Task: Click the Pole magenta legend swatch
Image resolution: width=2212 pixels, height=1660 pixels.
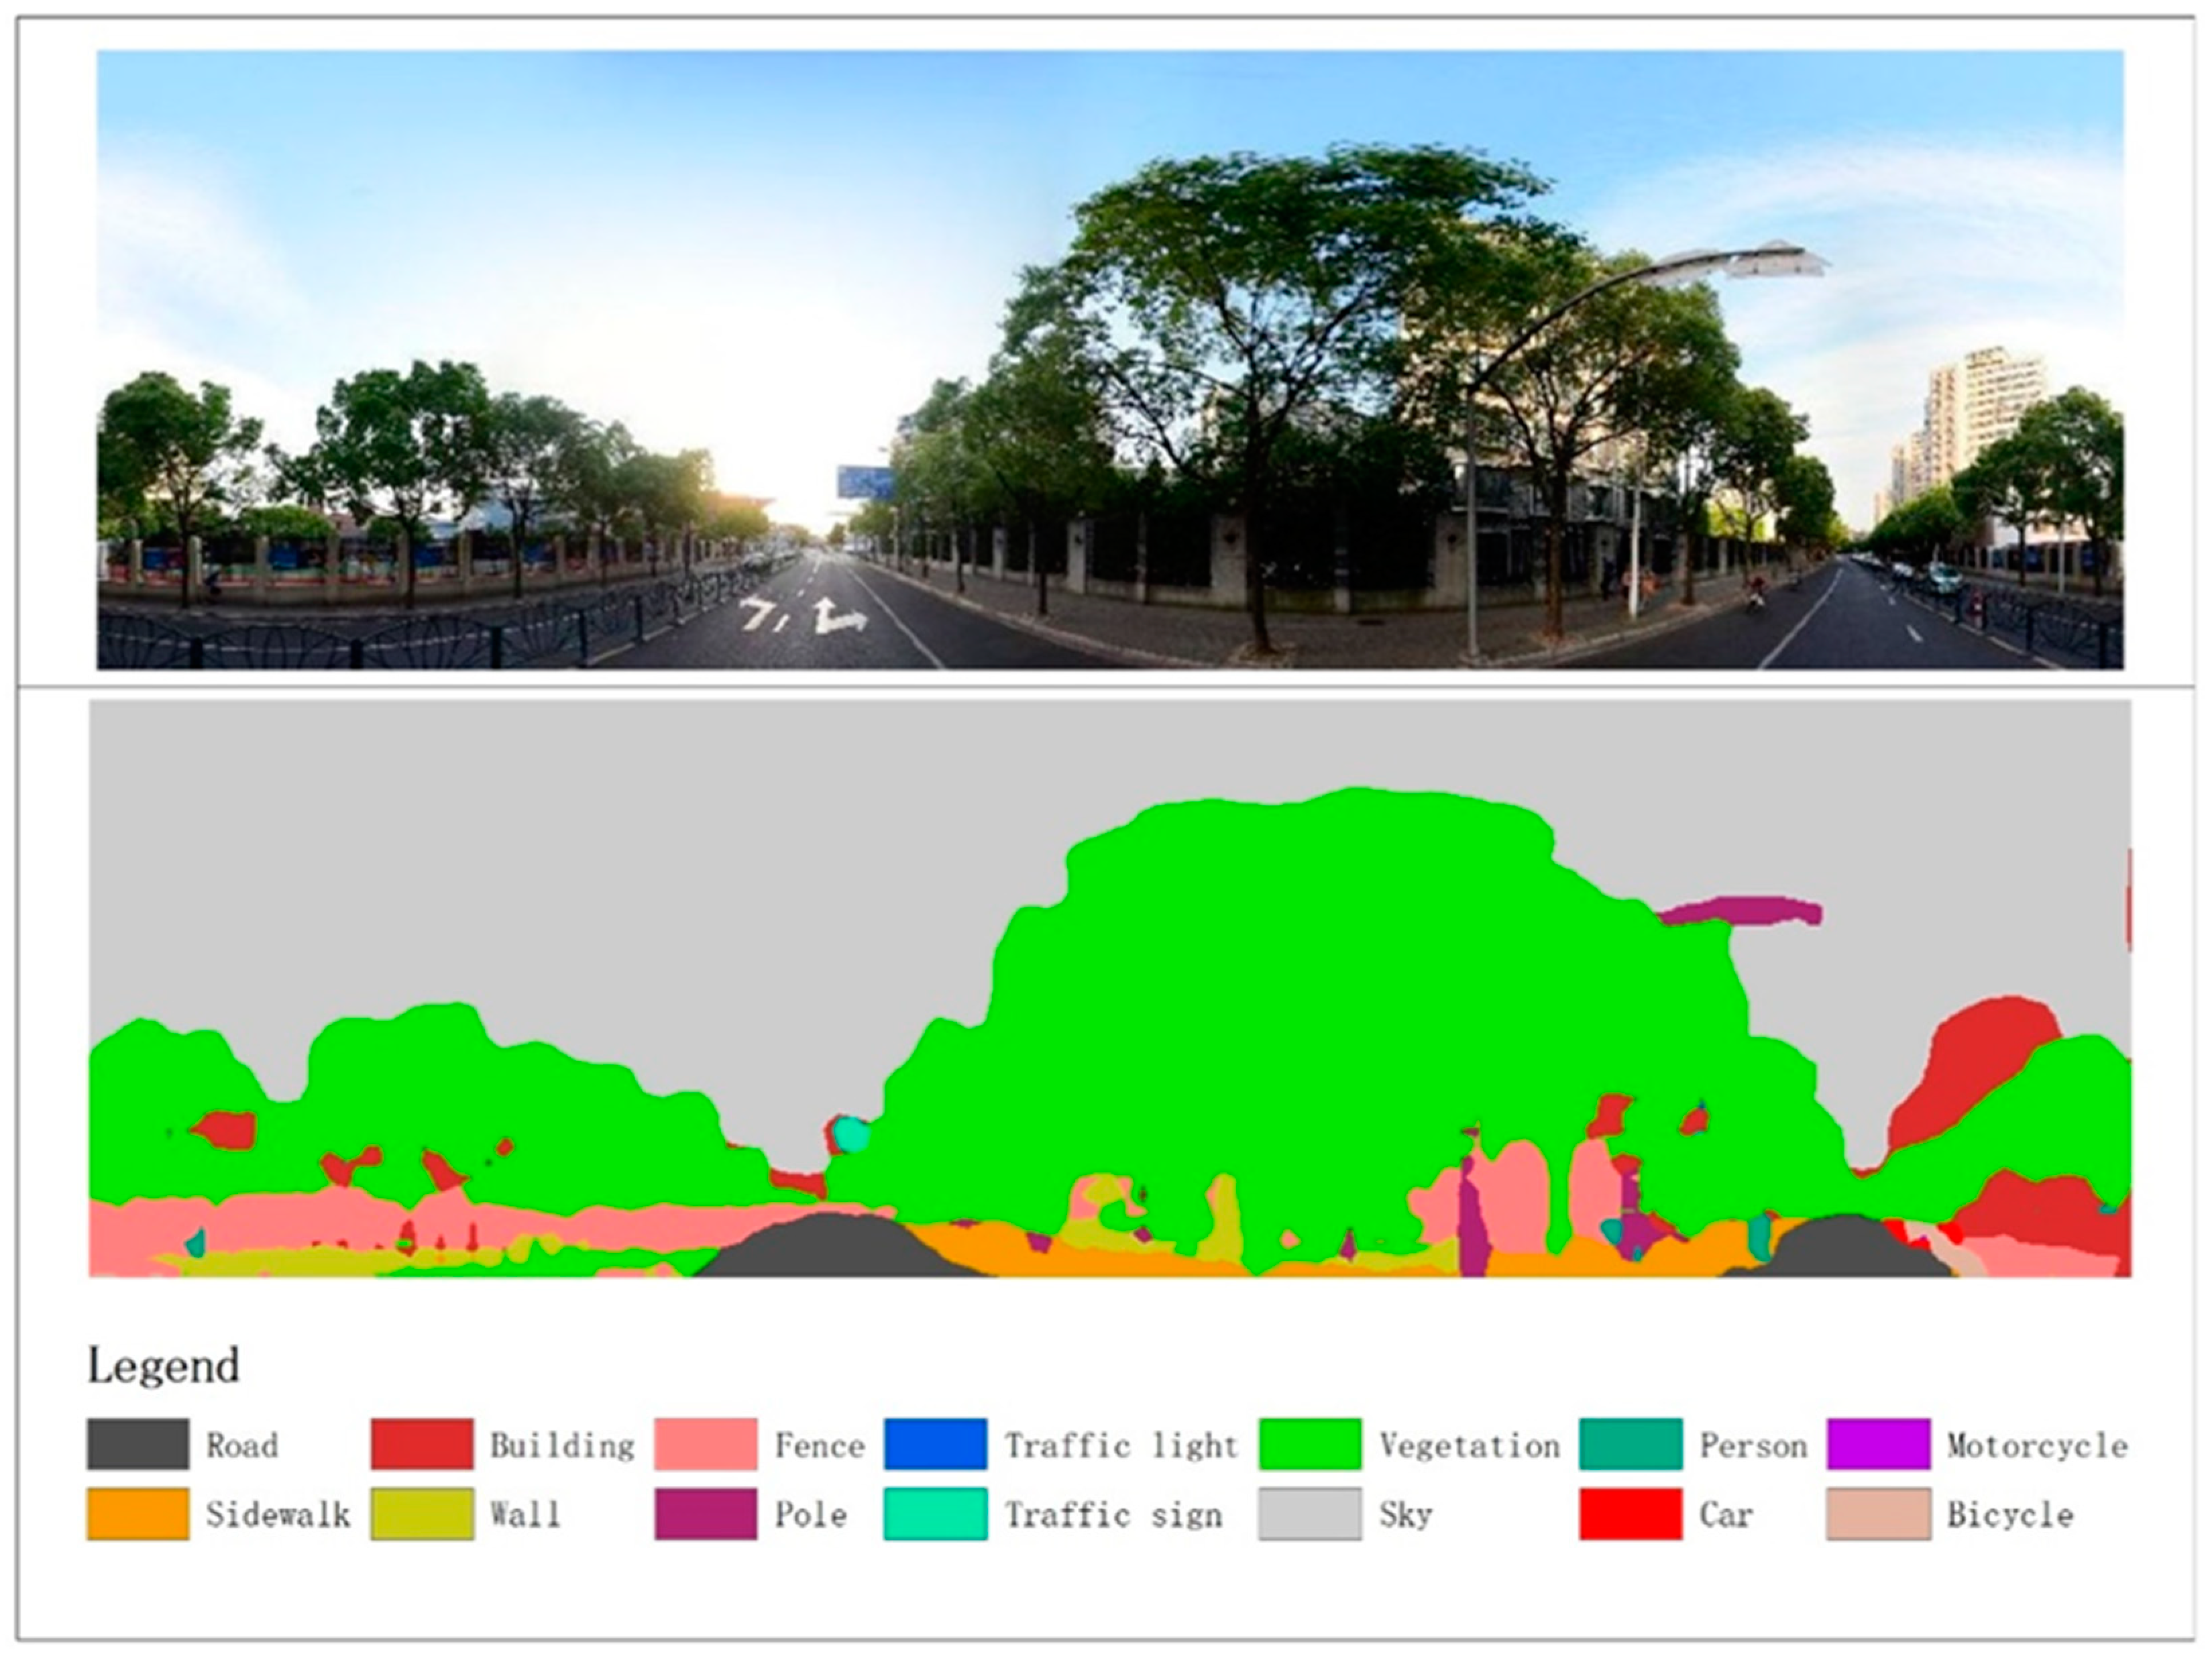Action: 705,1514
